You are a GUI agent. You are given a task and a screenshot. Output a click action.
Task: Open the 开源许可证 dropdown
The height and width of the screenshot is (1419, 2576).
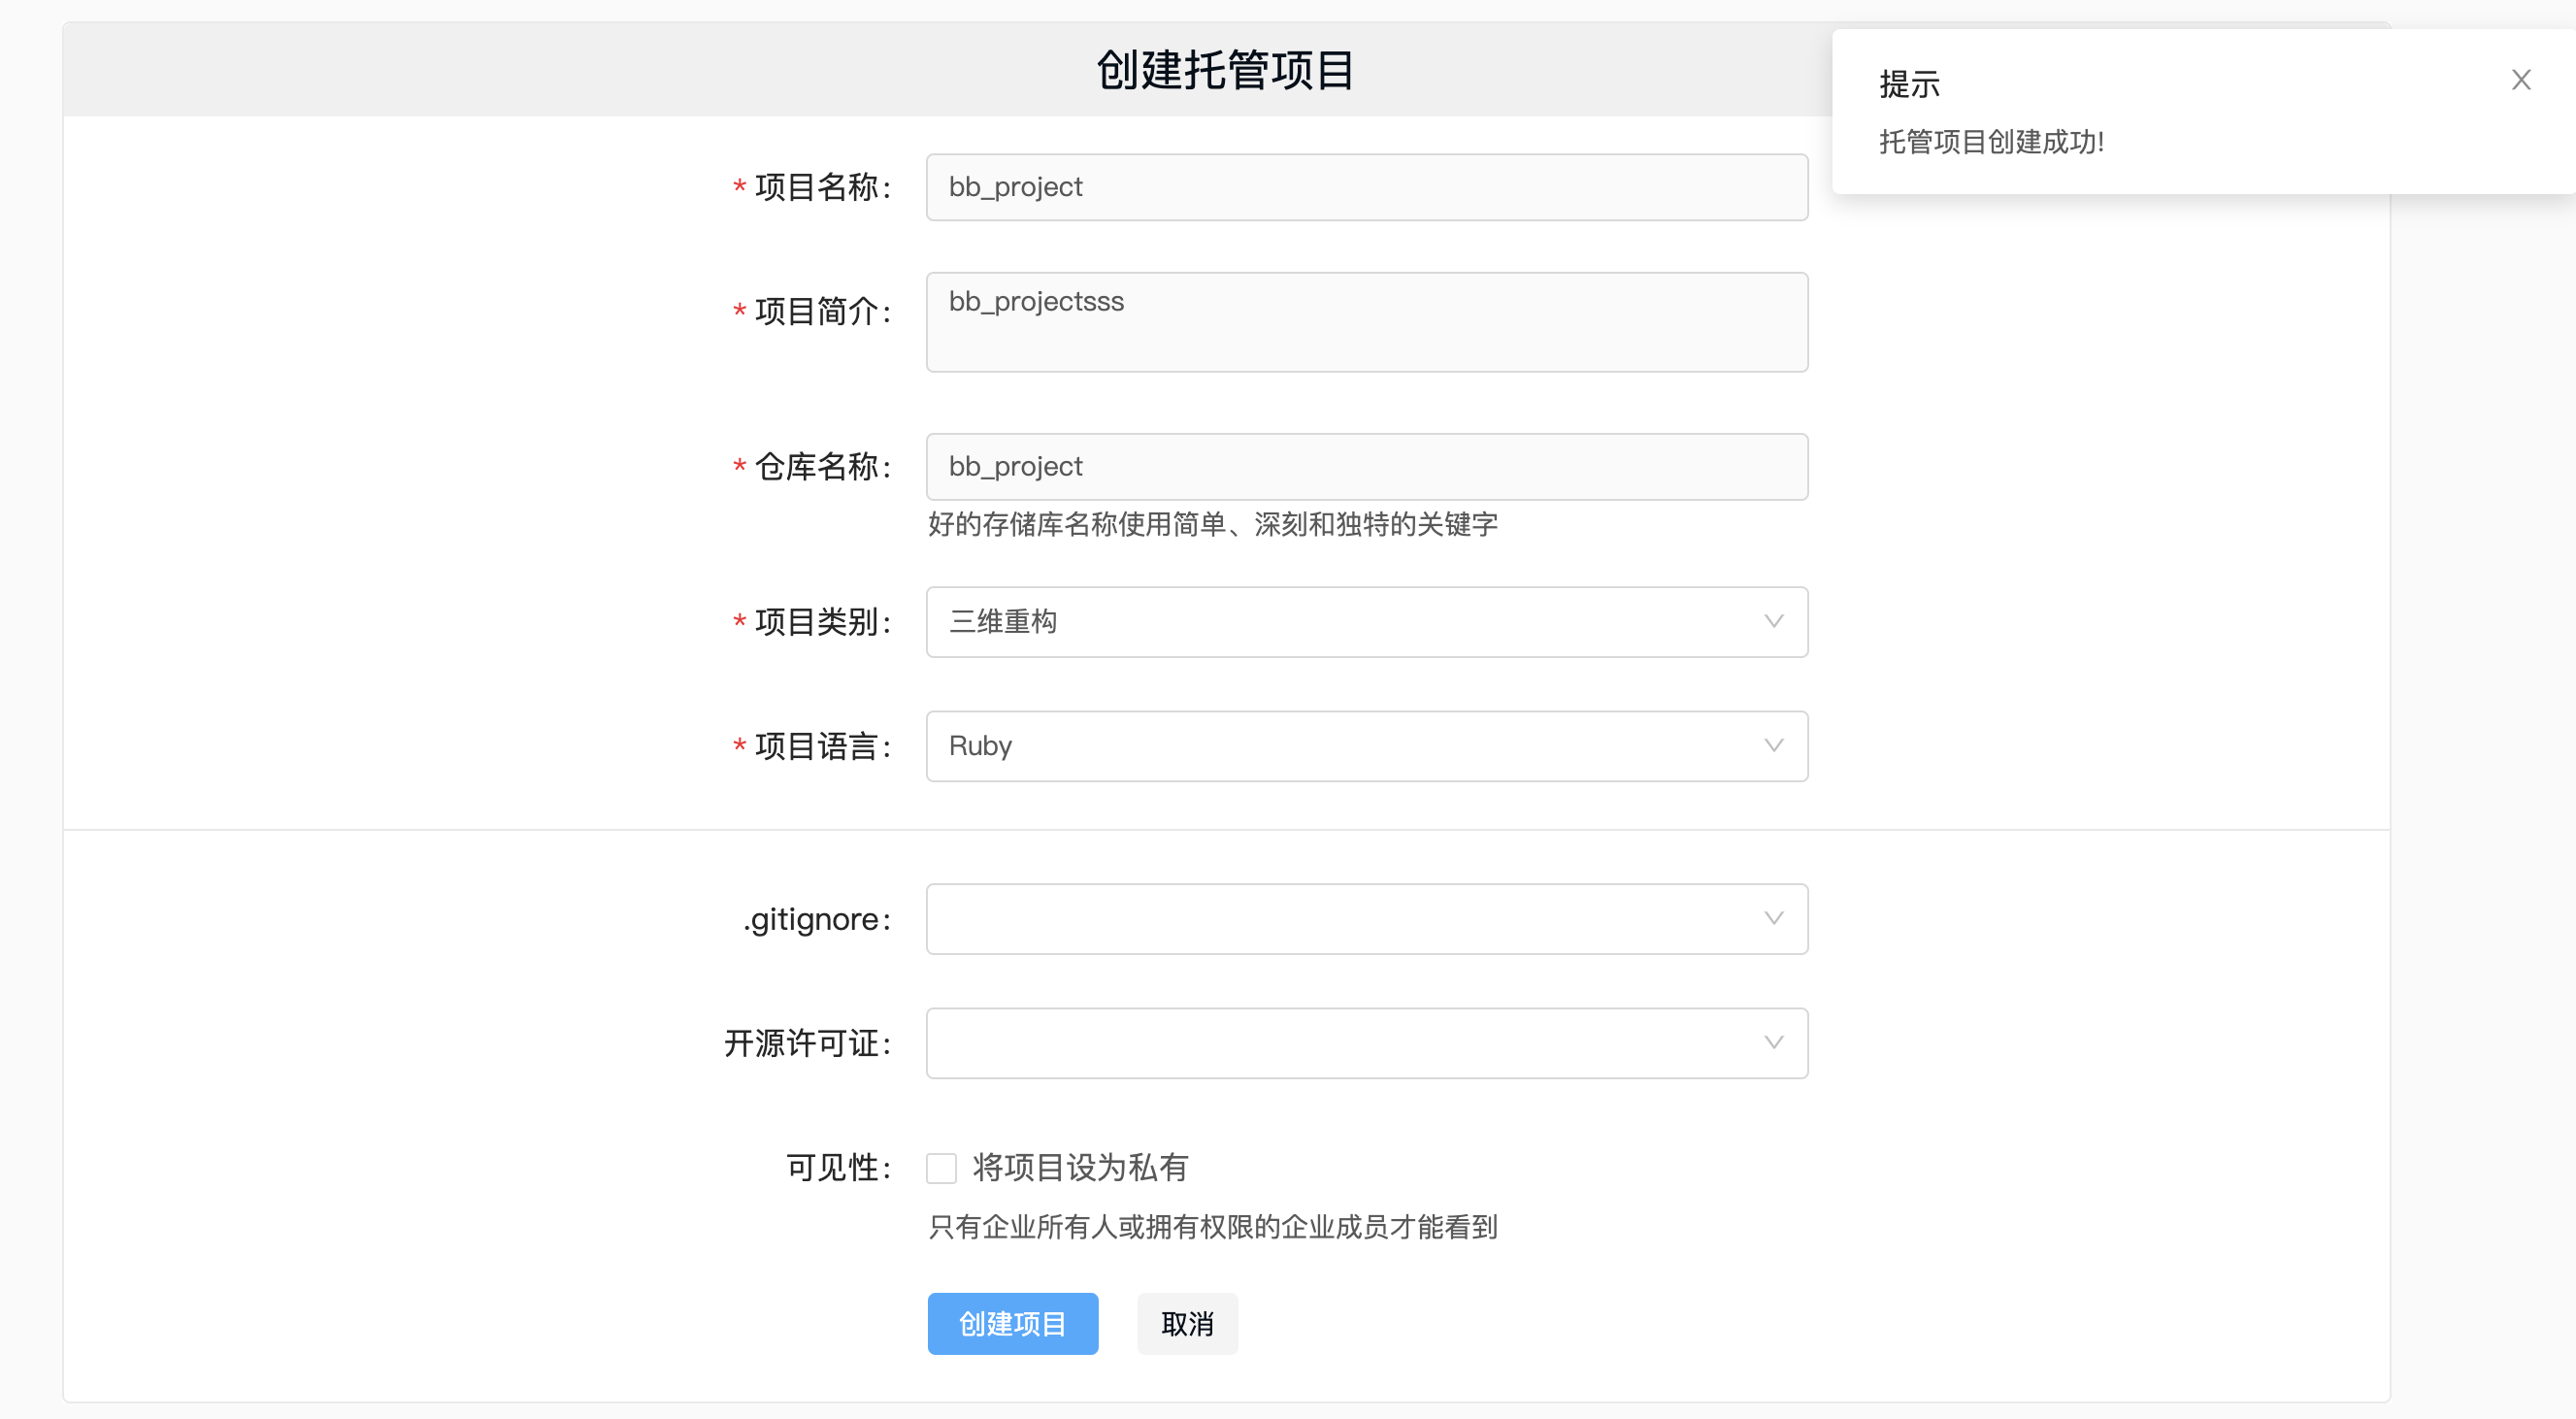click(1366, 1043)
